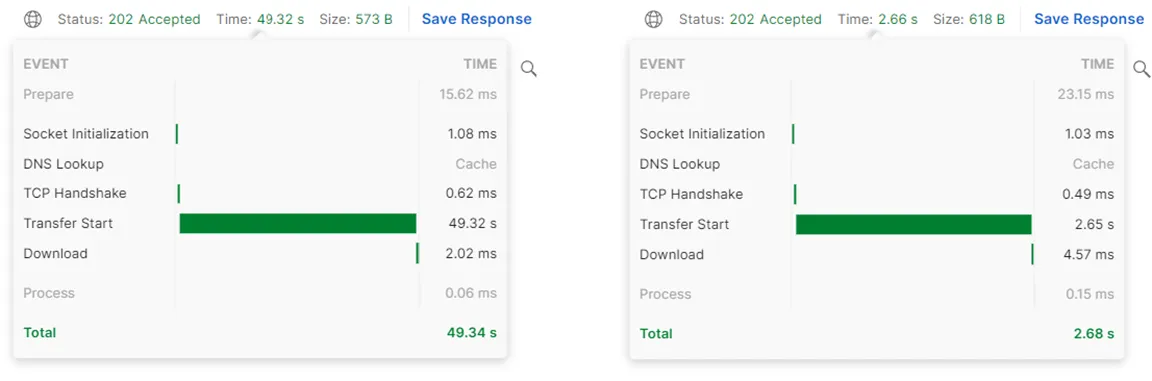This screenshot has height=381, width=1152.
Task: Select the Prepare row showing 15.62 ms
Action: (260, 94)
